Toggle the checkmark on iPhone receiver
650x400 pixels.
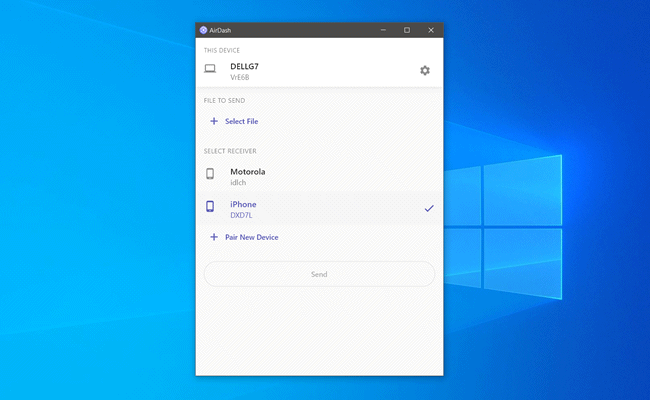(x=429, y=208)
